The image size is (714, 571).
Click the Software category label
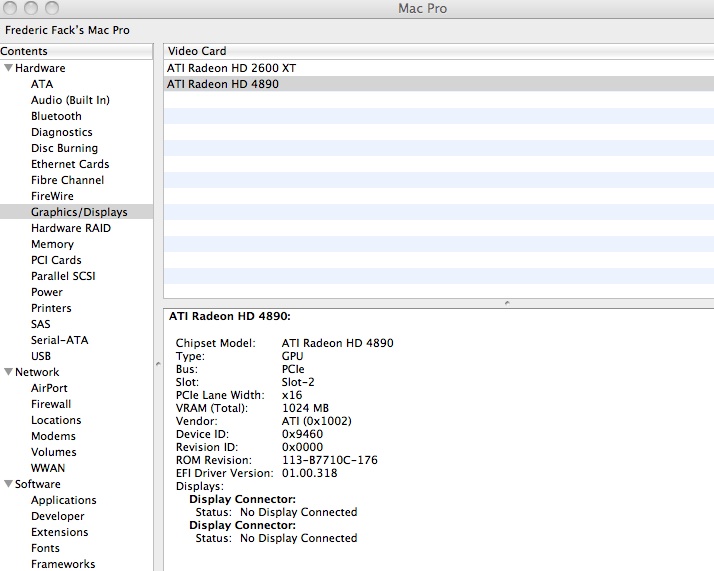point(37,484)
